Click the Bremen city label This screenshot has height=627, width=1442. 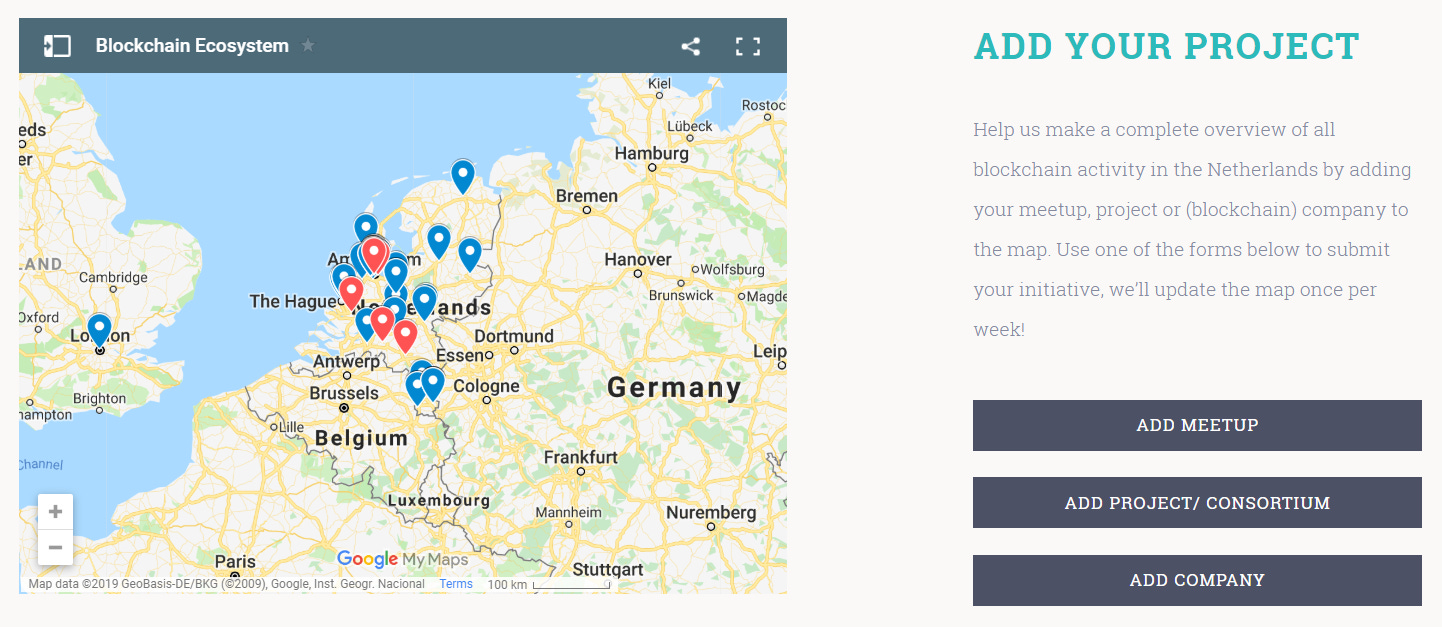pyautogui.click(x=587, y=196)
